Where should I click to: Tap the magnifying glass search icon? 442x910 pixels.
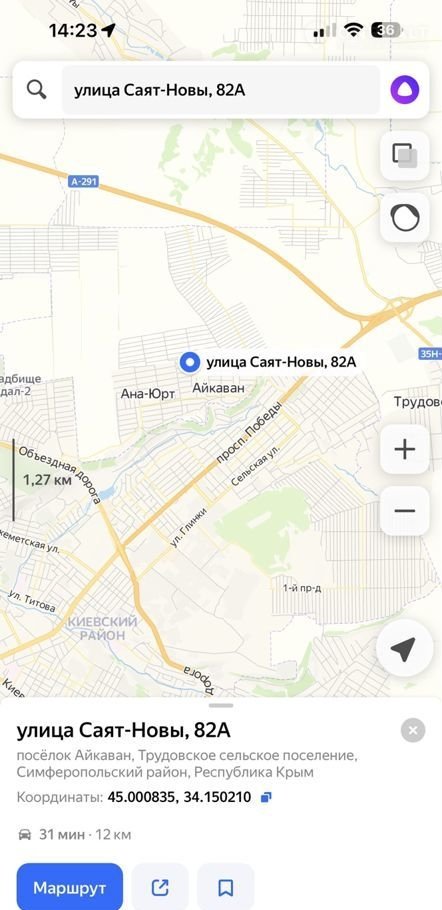pyautogui.click(x=37, y=90)
